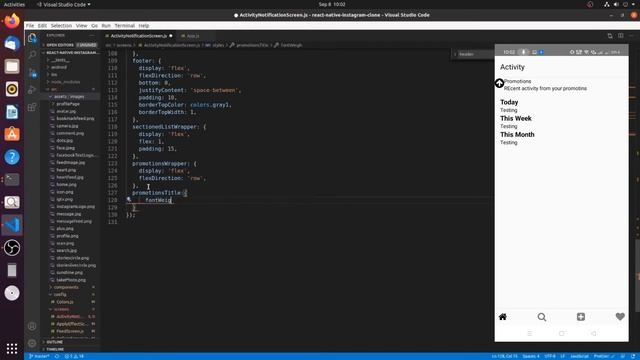Screen dimensions: 640x360
Task: Open the editor more actions menu
Action: pyautogui.click(x=631, y=36)
